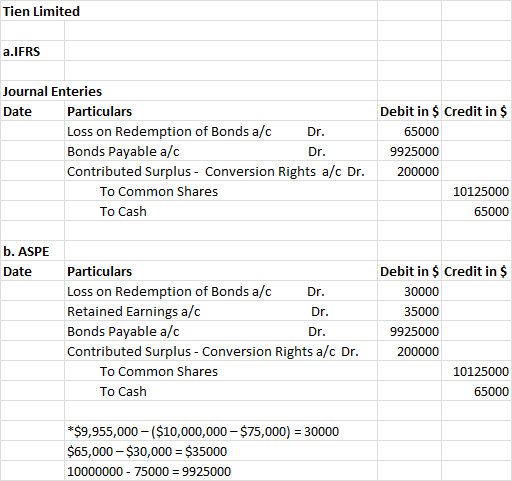
Task: Select ASPE 'Bonds Payable a/c' cell
Action: (x=221, y=331)
